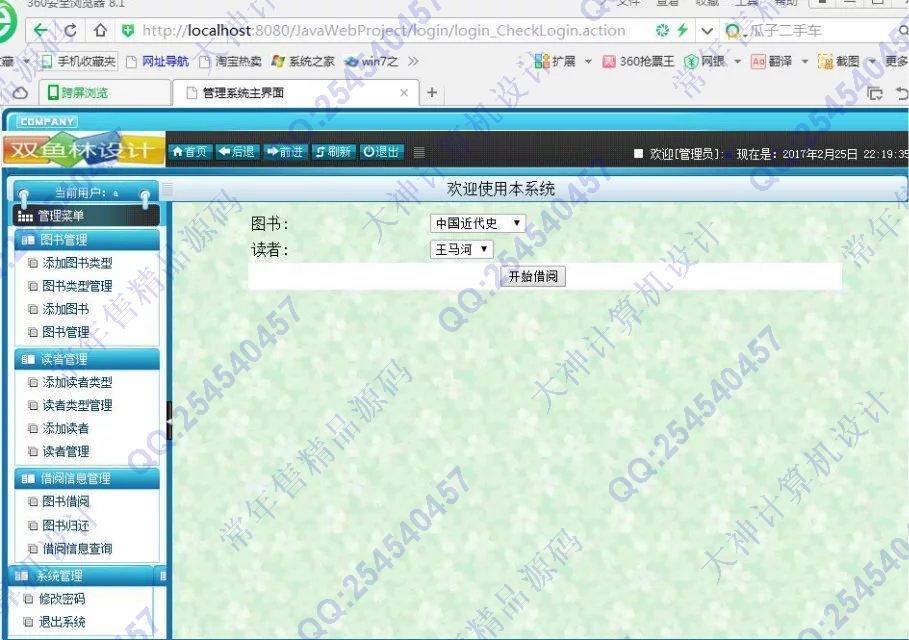Click the lightning speed-mode icon

point(683,30)
